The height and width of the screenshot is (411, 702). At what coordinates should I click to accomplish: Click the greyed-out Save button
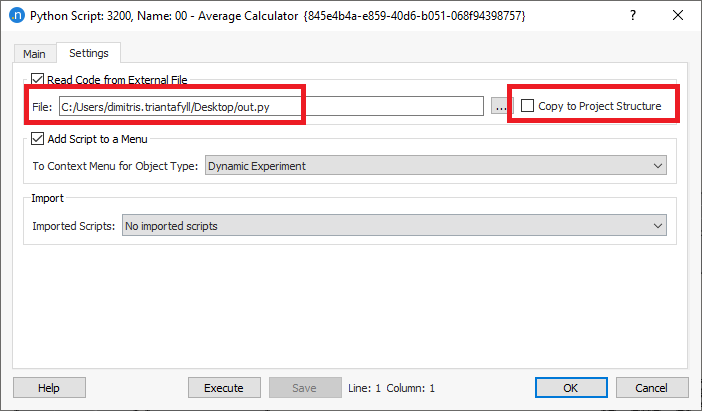(x=304, y=388)
